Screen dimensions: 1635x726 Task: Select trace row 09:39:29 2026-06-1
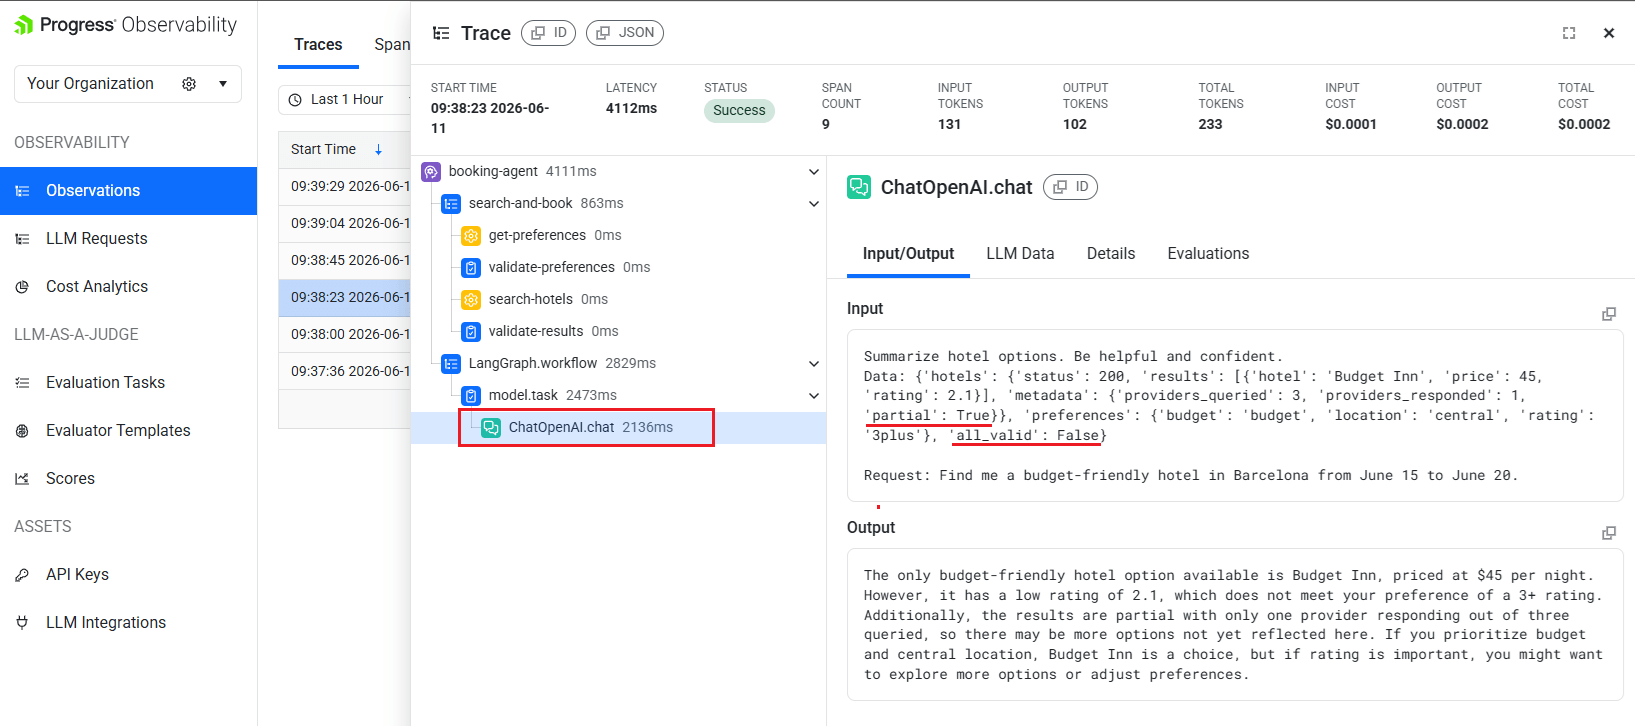(x=345, y=186)
